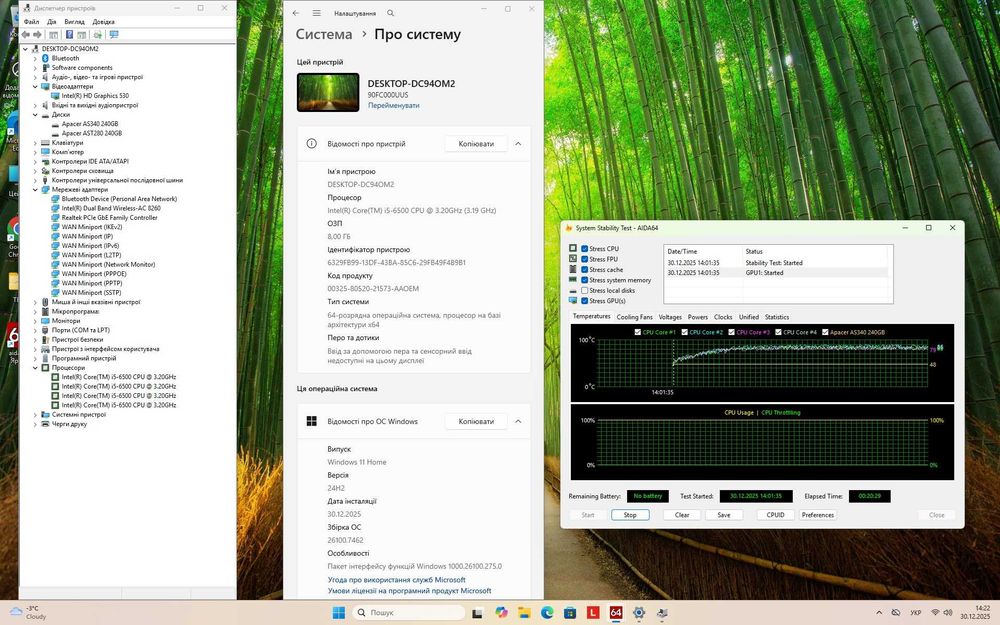Screen dimensions: 1000x625
Task: Uncheck Stress system memory checkbox
Action: coord(584,280)
